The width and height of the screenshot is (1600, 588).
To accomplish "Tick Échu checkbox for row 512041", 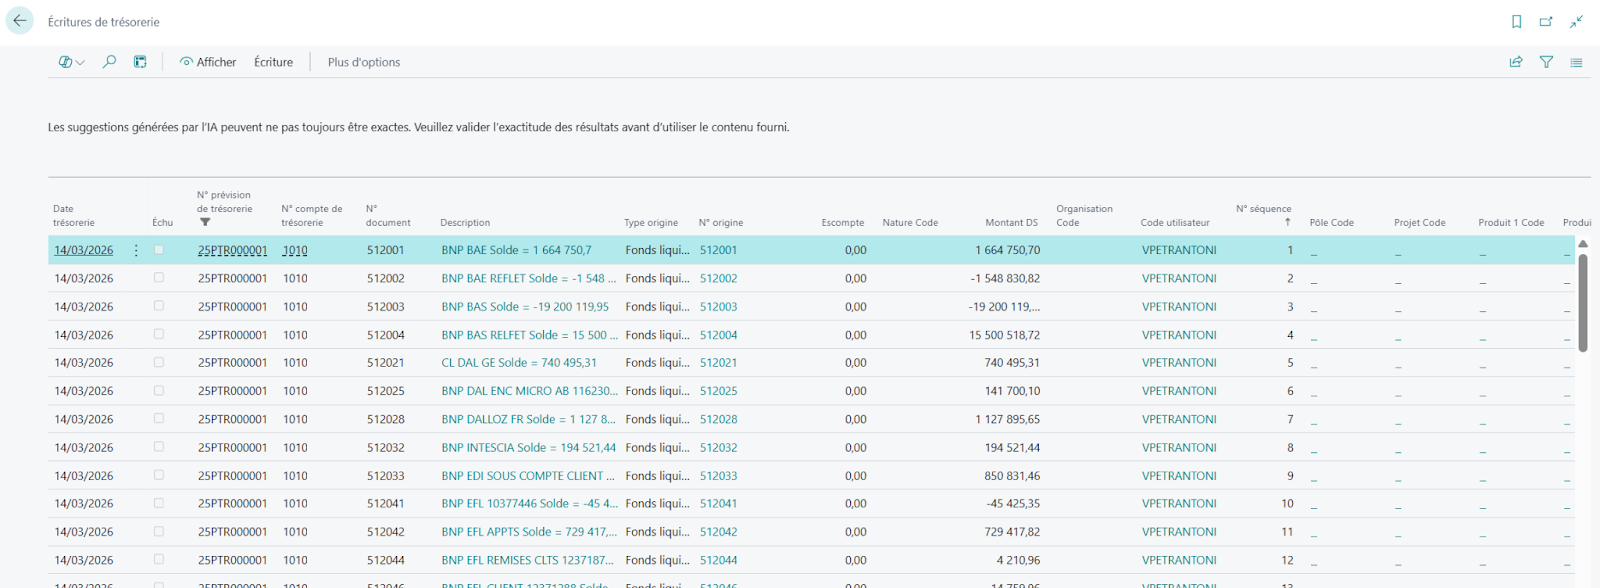I will coord(159,503).
